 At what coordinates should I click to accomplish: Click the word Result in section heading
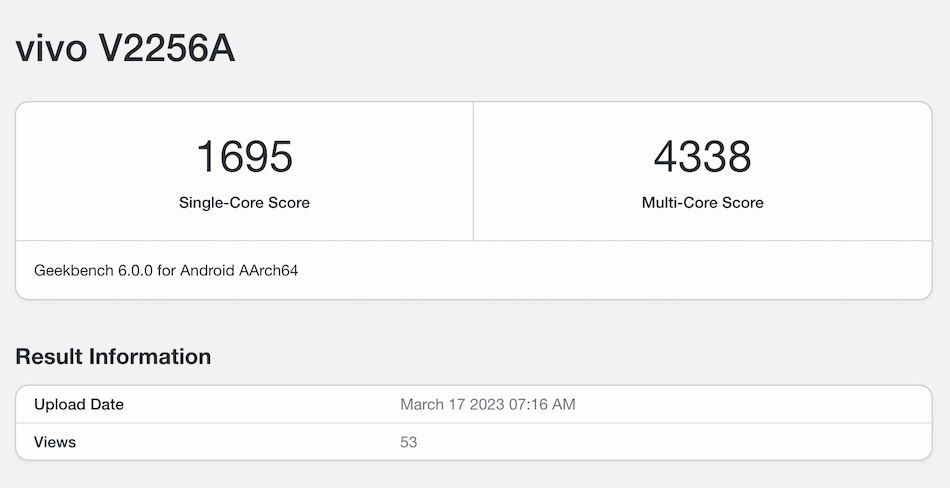coord(49,357)
